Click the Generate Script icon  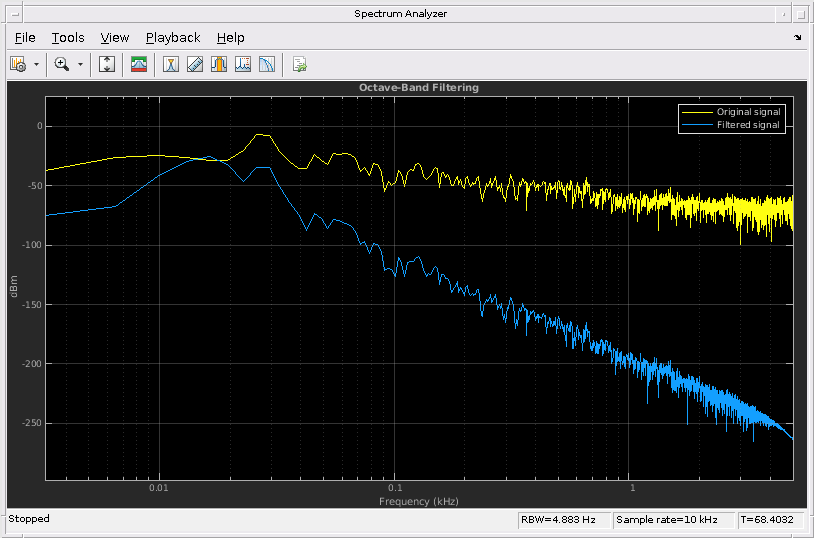[x=299, y=64]
